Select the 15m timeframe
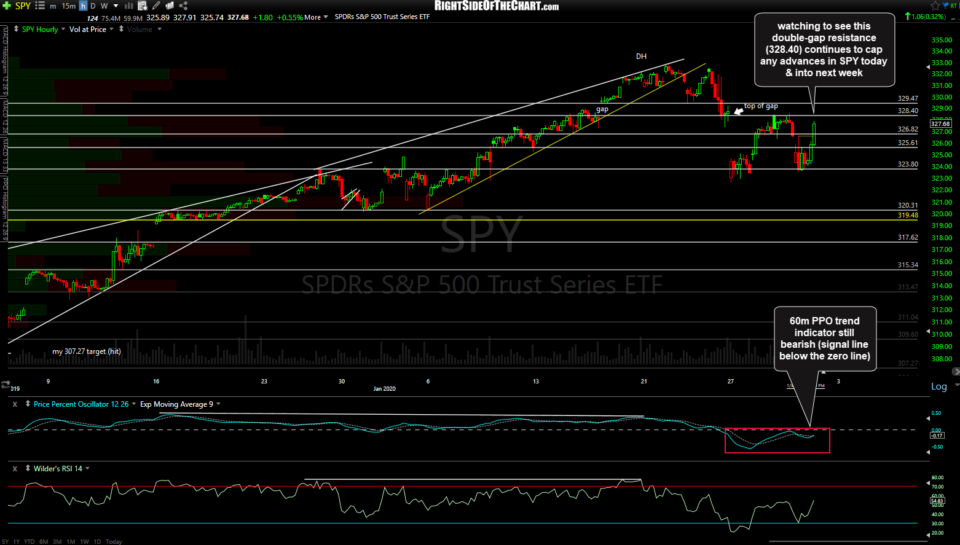This screenshot has width=960, height=545. click(69, 6)
